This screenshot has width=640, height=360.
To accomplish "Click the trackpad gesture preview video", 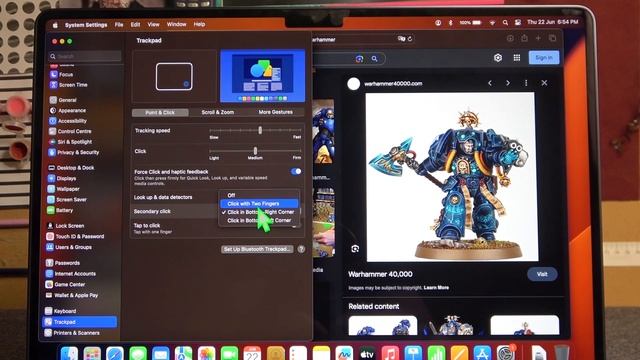I will point(262,76).
